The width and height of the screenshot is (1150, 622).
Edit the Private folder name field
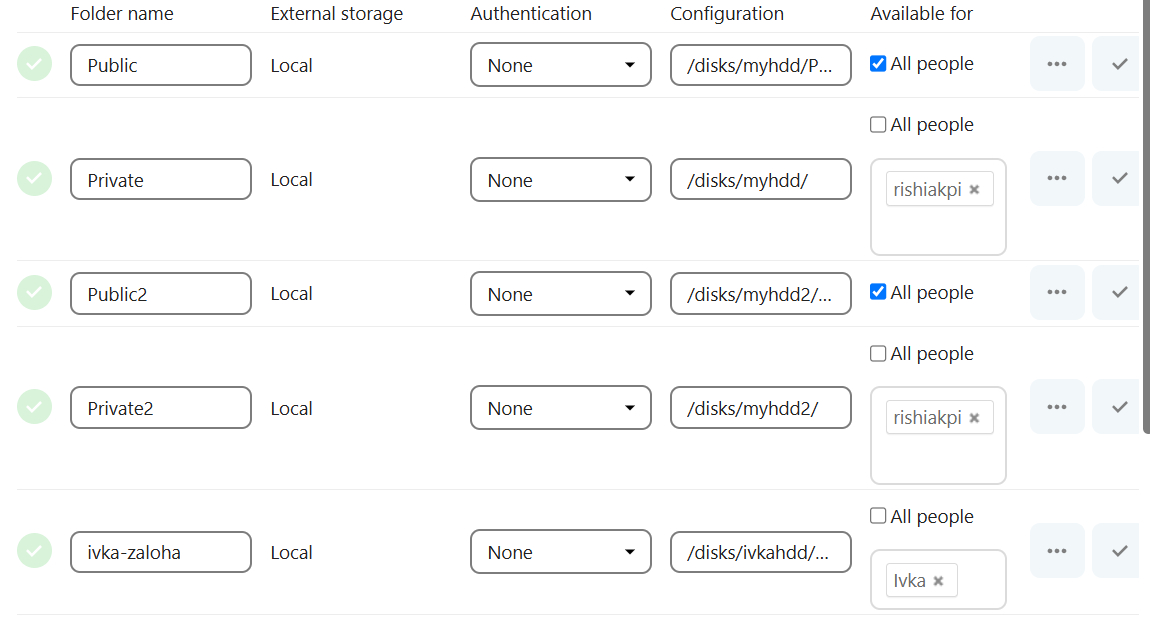(x=160, y=180)
